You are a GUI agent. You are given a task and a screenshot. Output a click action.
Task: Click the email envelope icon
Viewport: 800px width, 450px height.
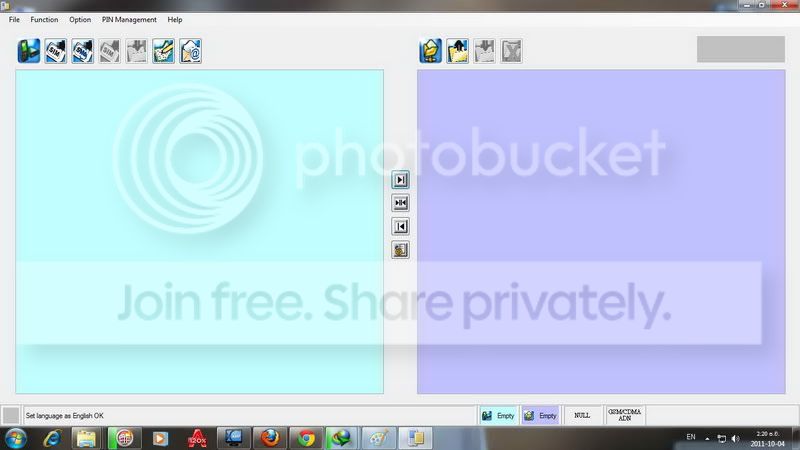click(x=190, y=51)
